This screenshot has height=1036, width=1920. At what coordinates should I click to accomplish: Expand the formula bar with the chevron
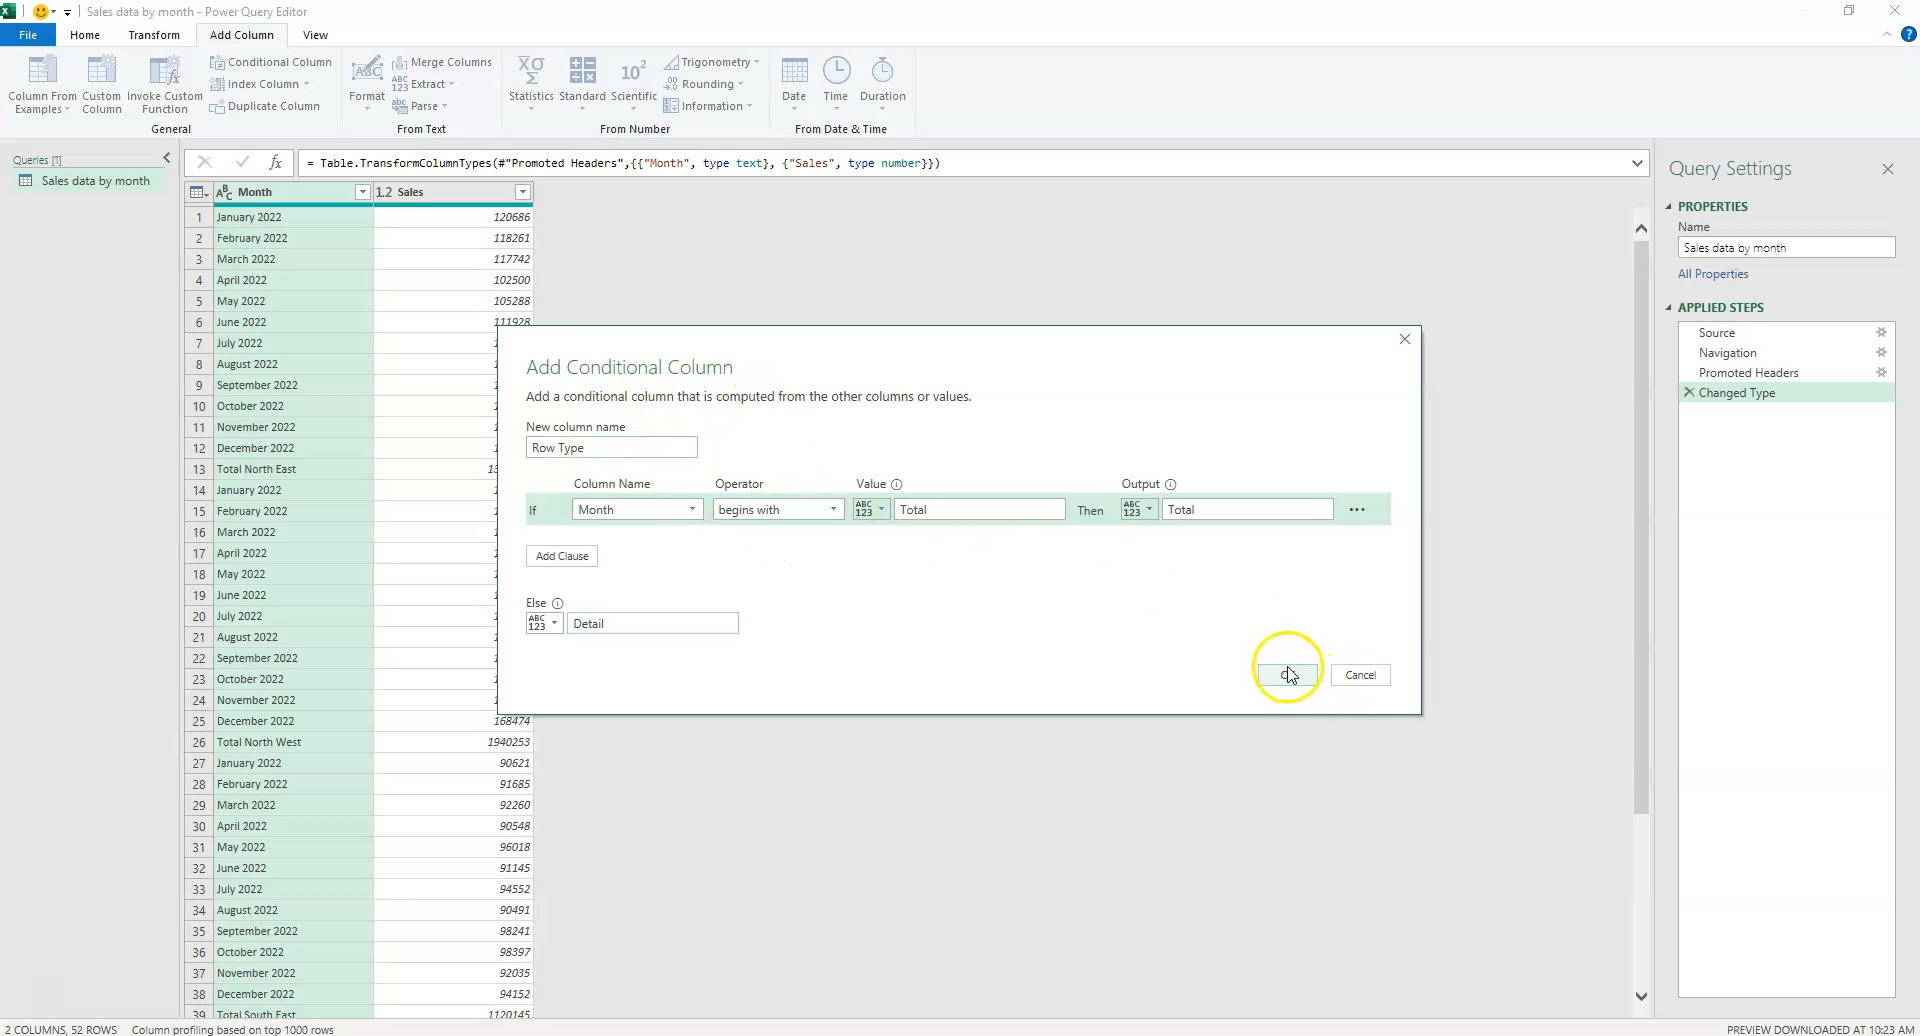[x=1637, y=163]
